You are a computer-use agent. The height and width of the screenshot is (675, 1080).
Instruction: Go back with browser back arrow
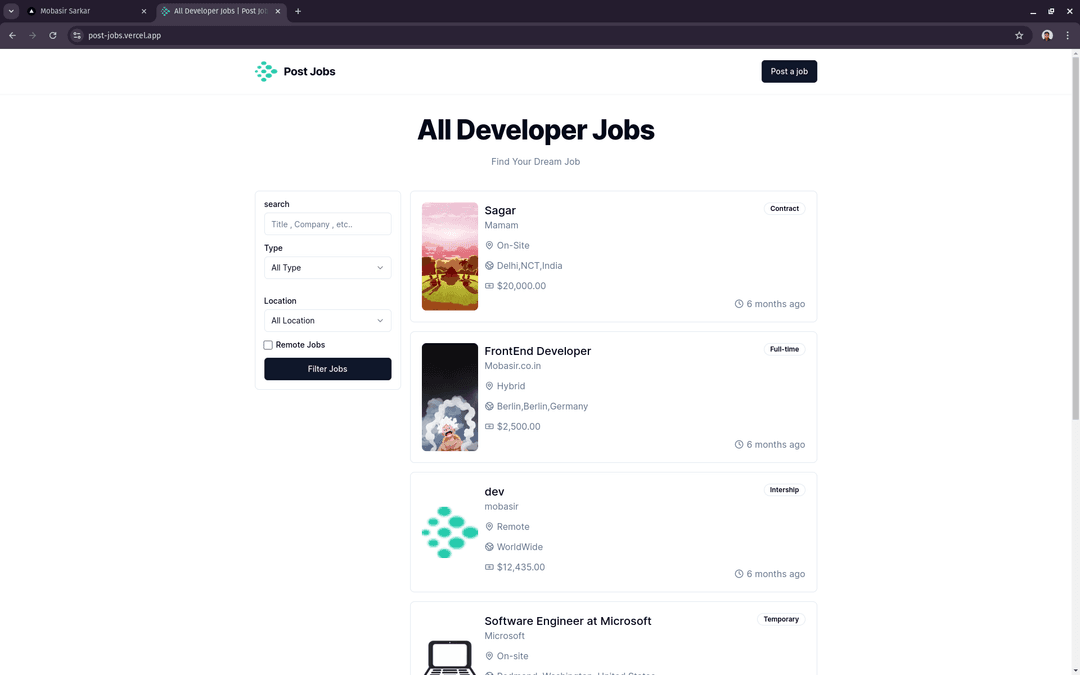coord(12,35)
